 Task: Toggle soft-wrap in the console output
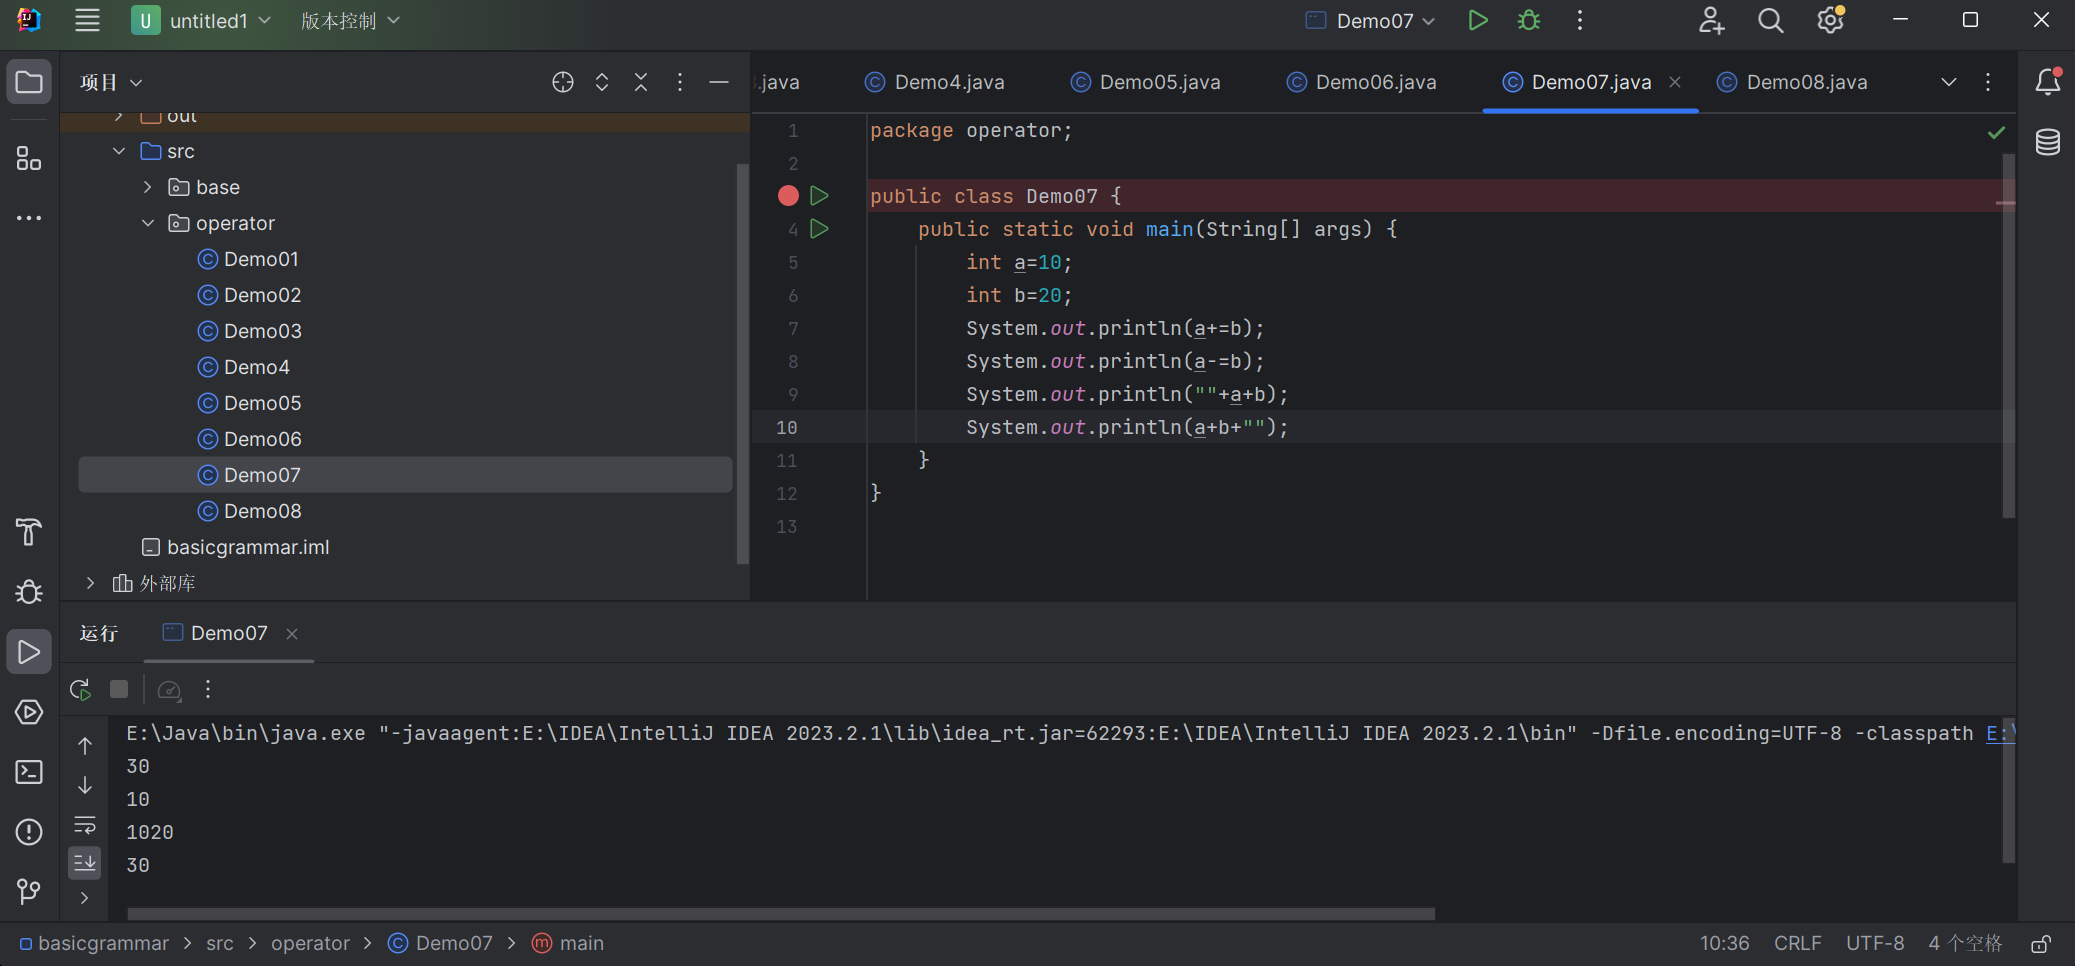coord(85,825)
